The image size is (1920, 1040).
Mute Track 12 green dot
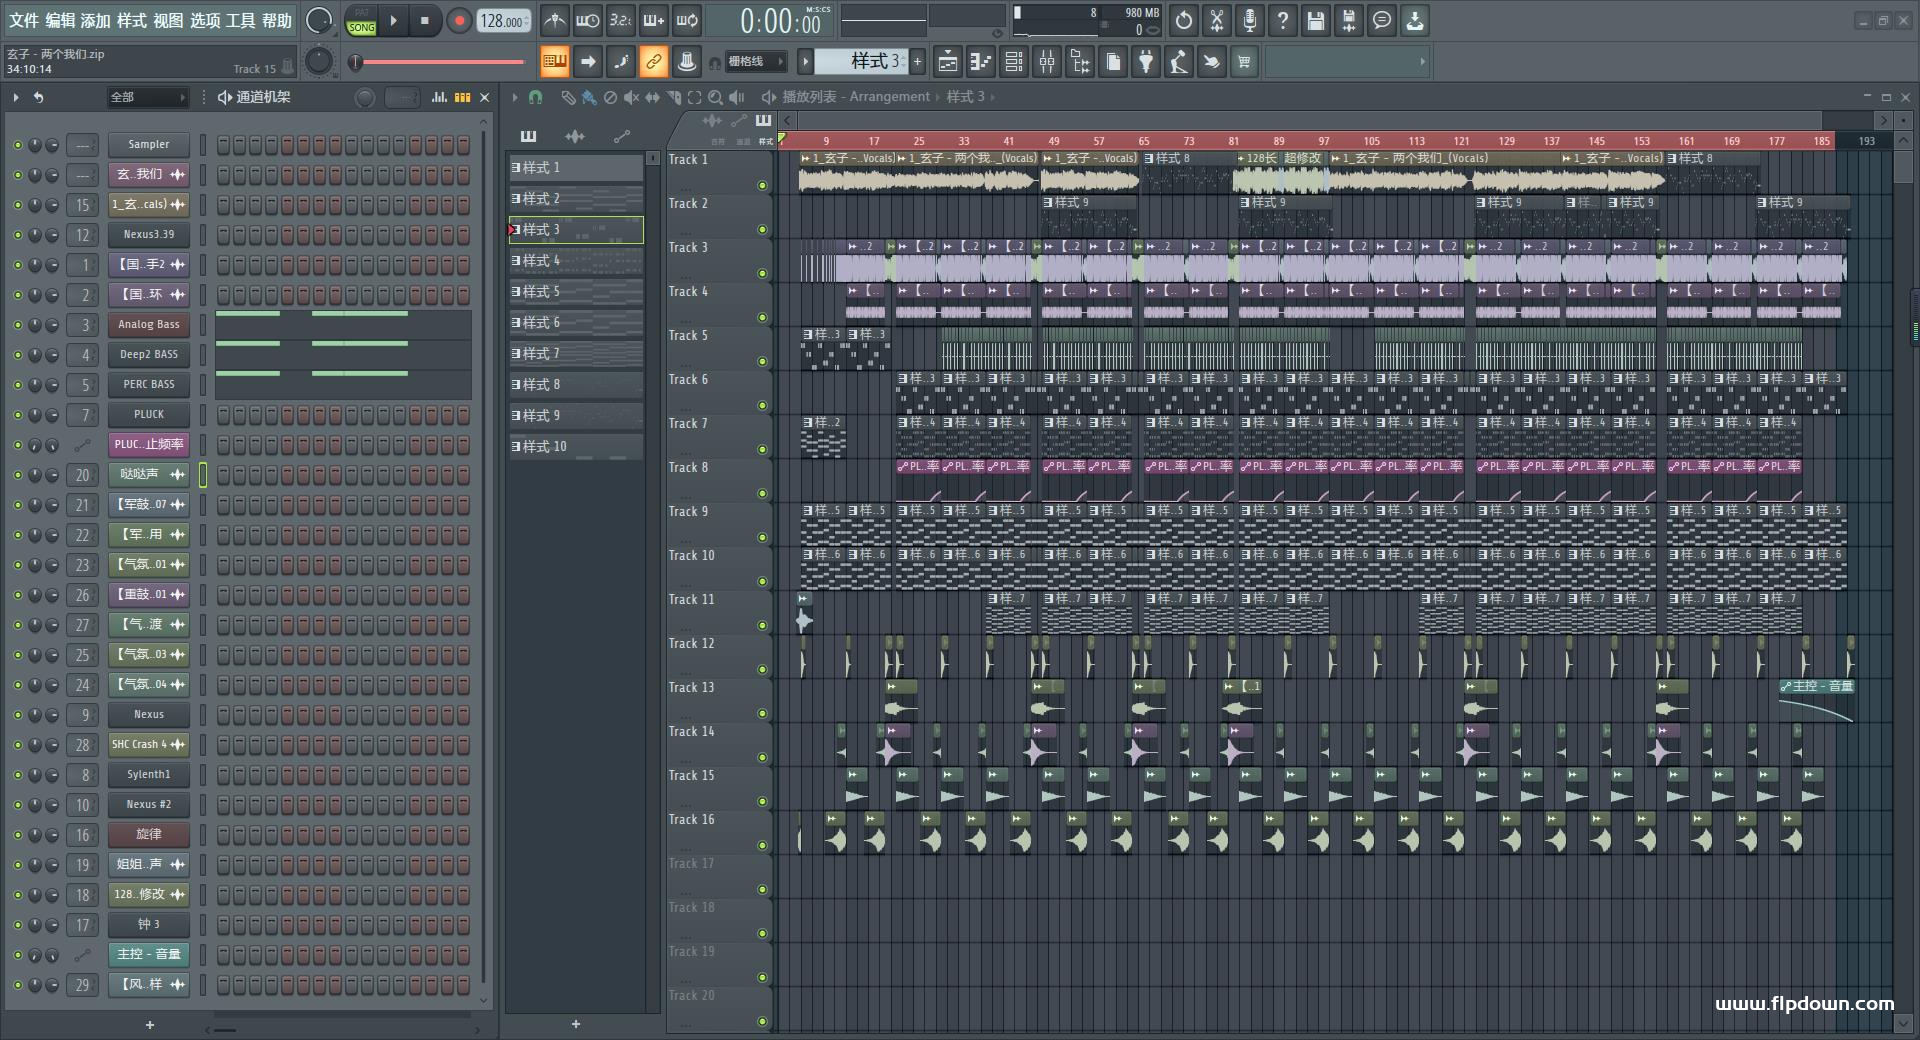(762, 669)
